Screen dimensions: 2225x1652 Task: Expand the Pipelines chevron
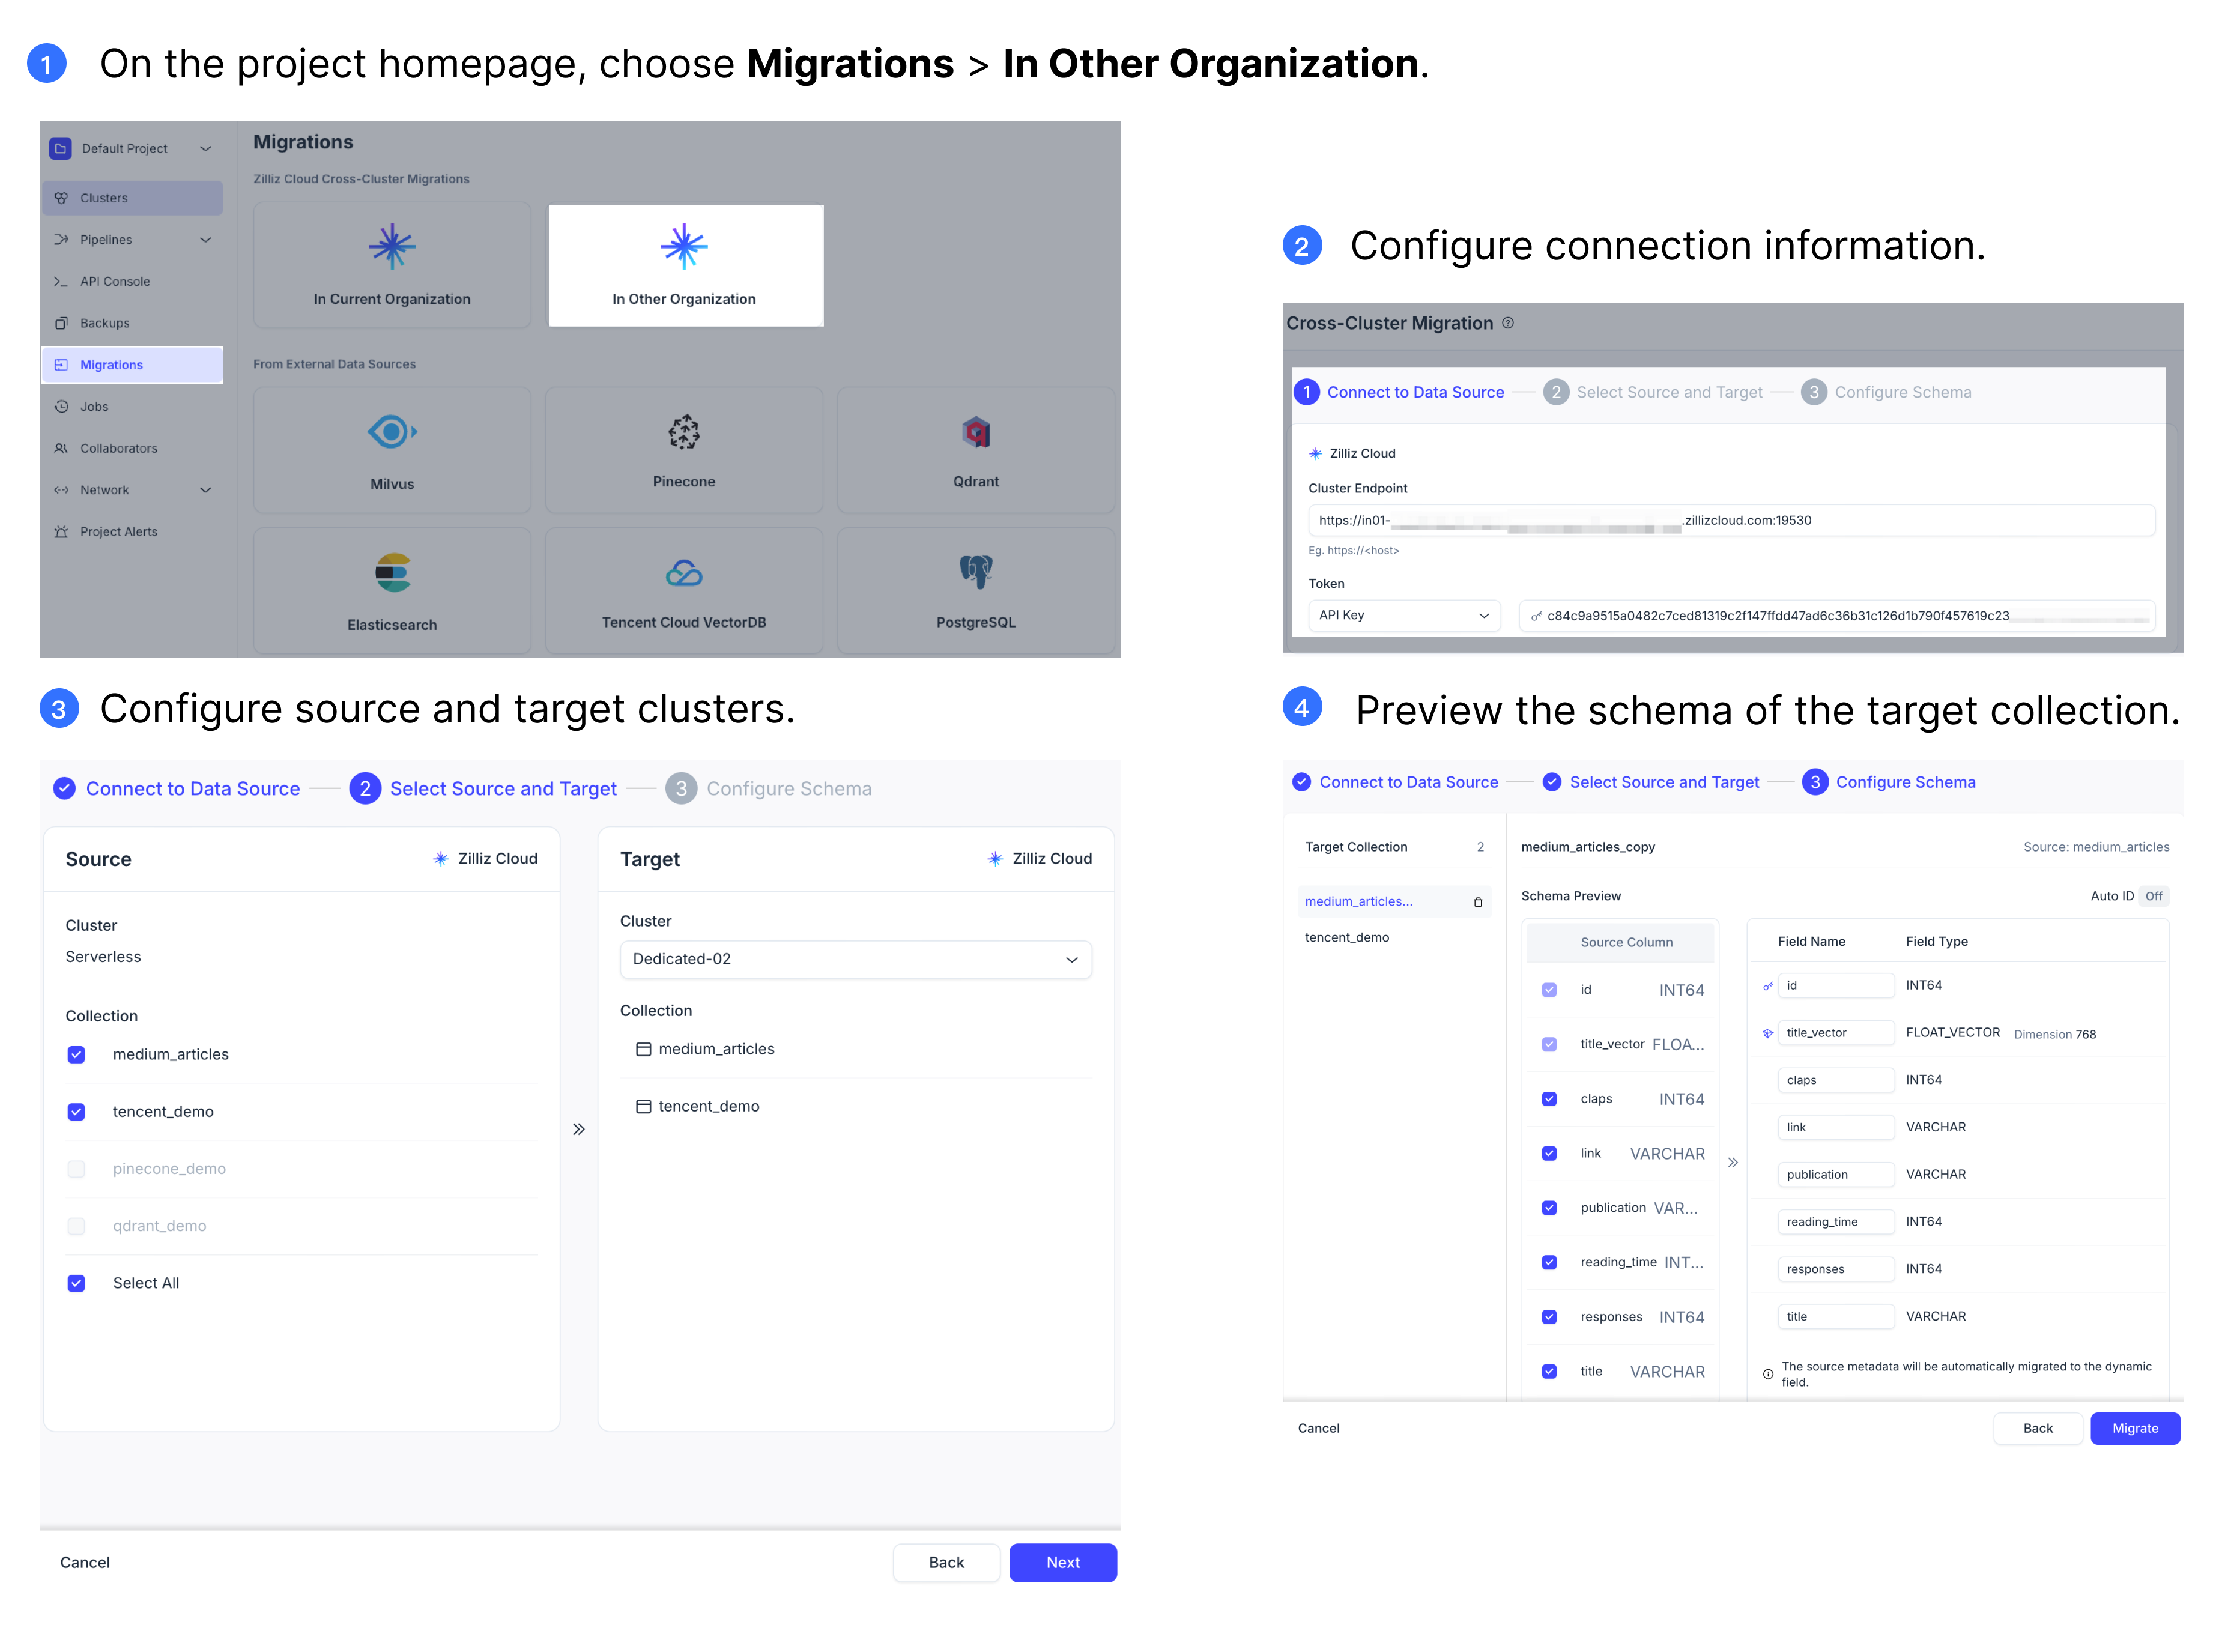click(x=205, y=240)
